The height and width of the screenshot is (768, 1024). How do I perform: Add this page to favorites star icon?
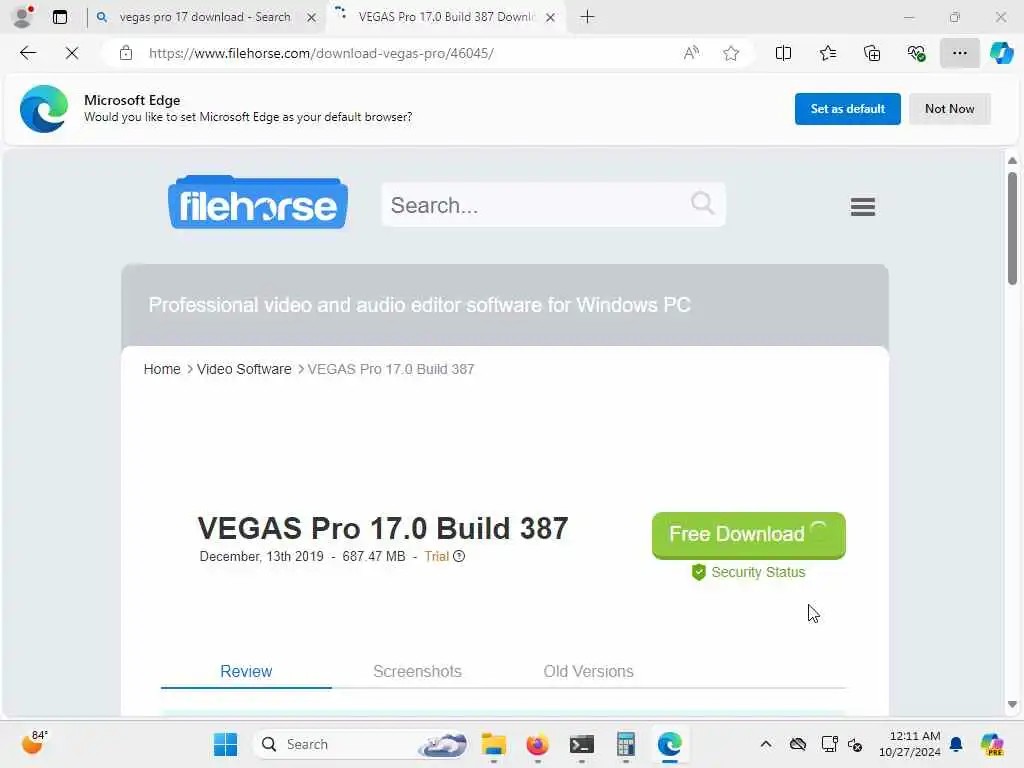[x=731, y=53]
